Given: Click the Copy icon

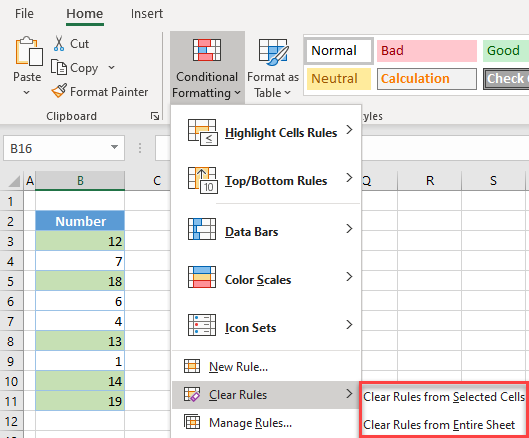Looking at the screenshot, I should click(59, 67).
